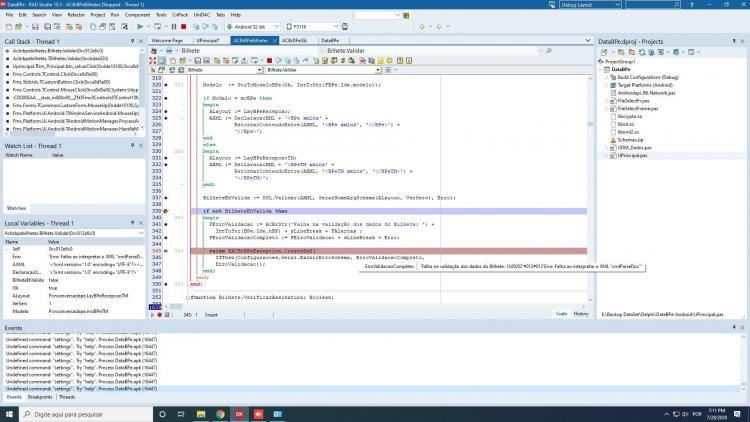Open the Debug Layout dropdown

pyautogui.click(x=618, y=4)
